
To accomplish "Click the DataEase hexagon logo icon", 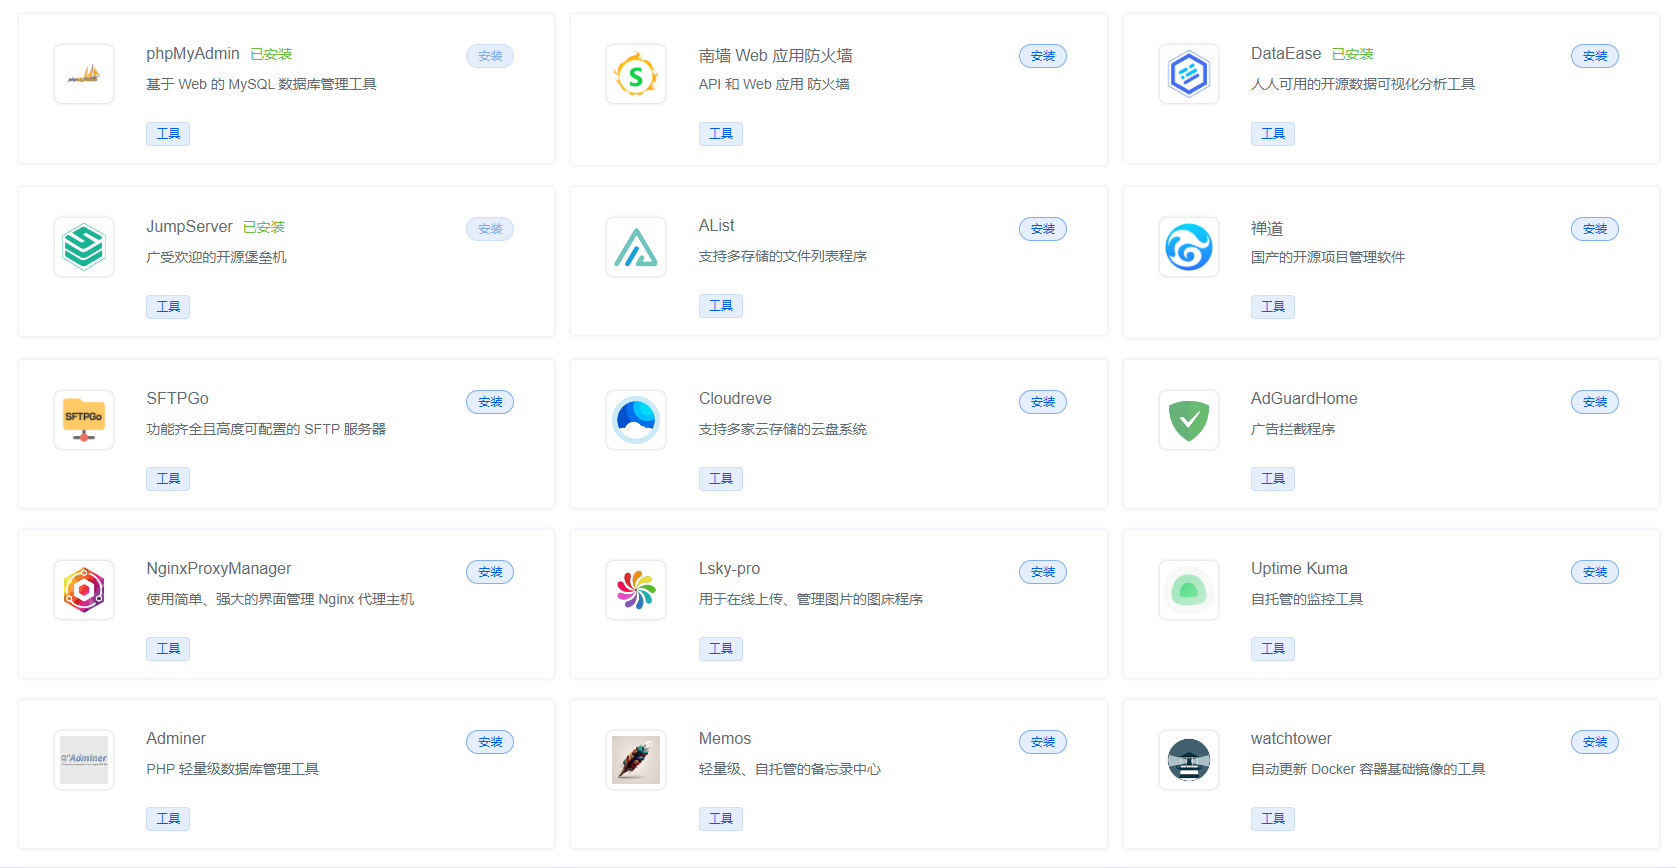I will tap(1188, 74).
